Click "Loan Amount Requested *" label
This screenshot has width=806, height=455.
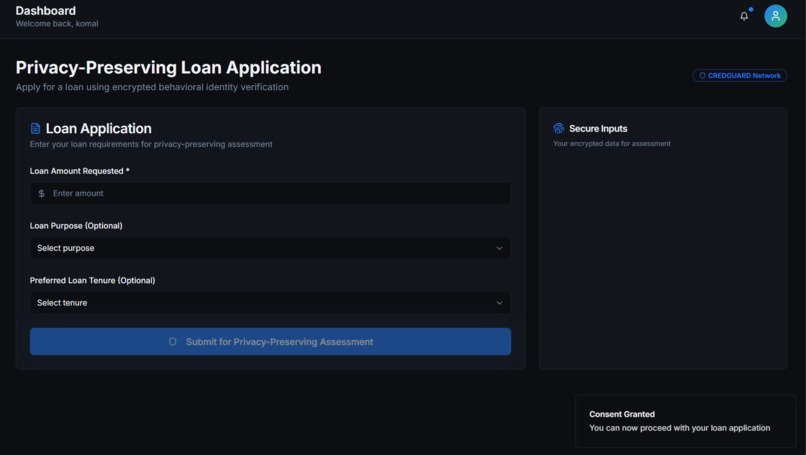(80, 171)
